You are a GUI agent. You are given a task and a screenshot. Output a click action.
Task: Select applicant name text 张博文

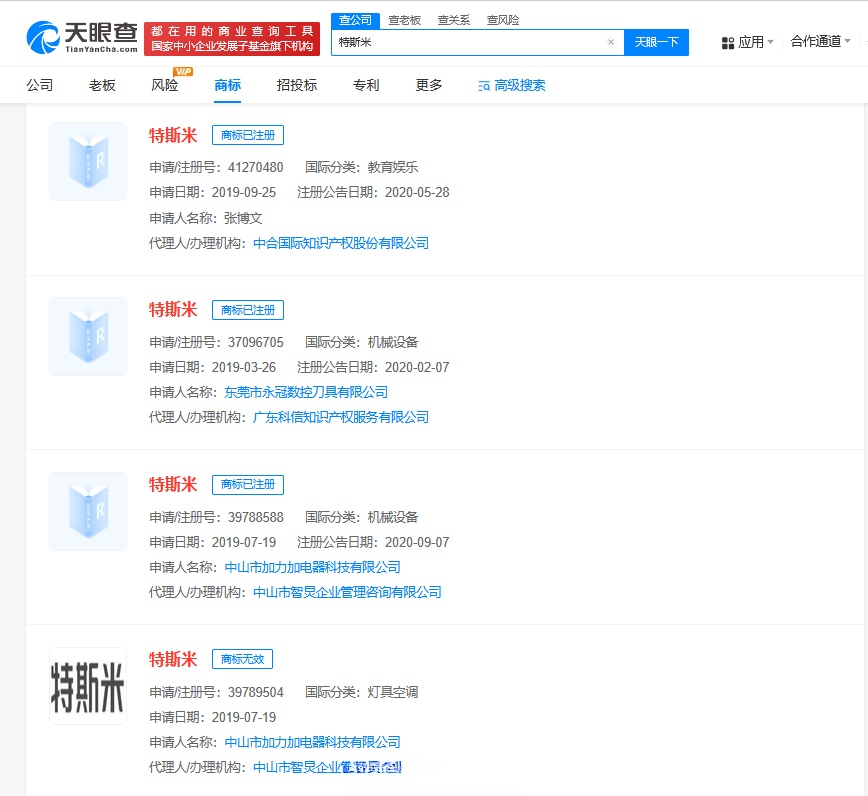click(242, 218)
